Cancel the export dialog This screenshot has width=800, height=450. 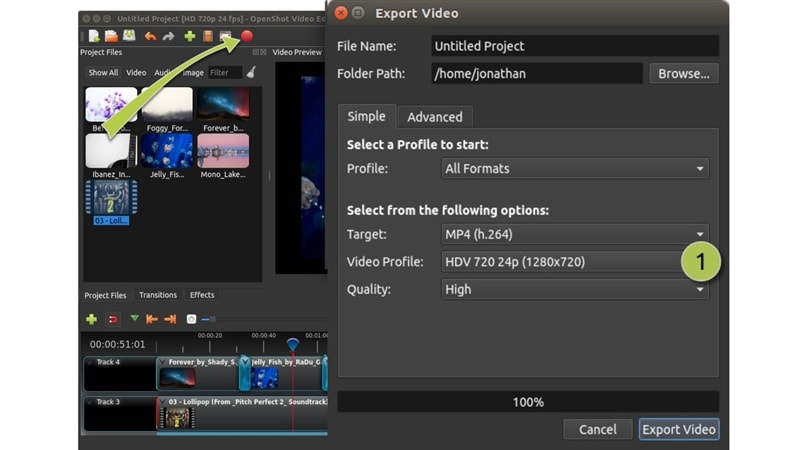597,430
